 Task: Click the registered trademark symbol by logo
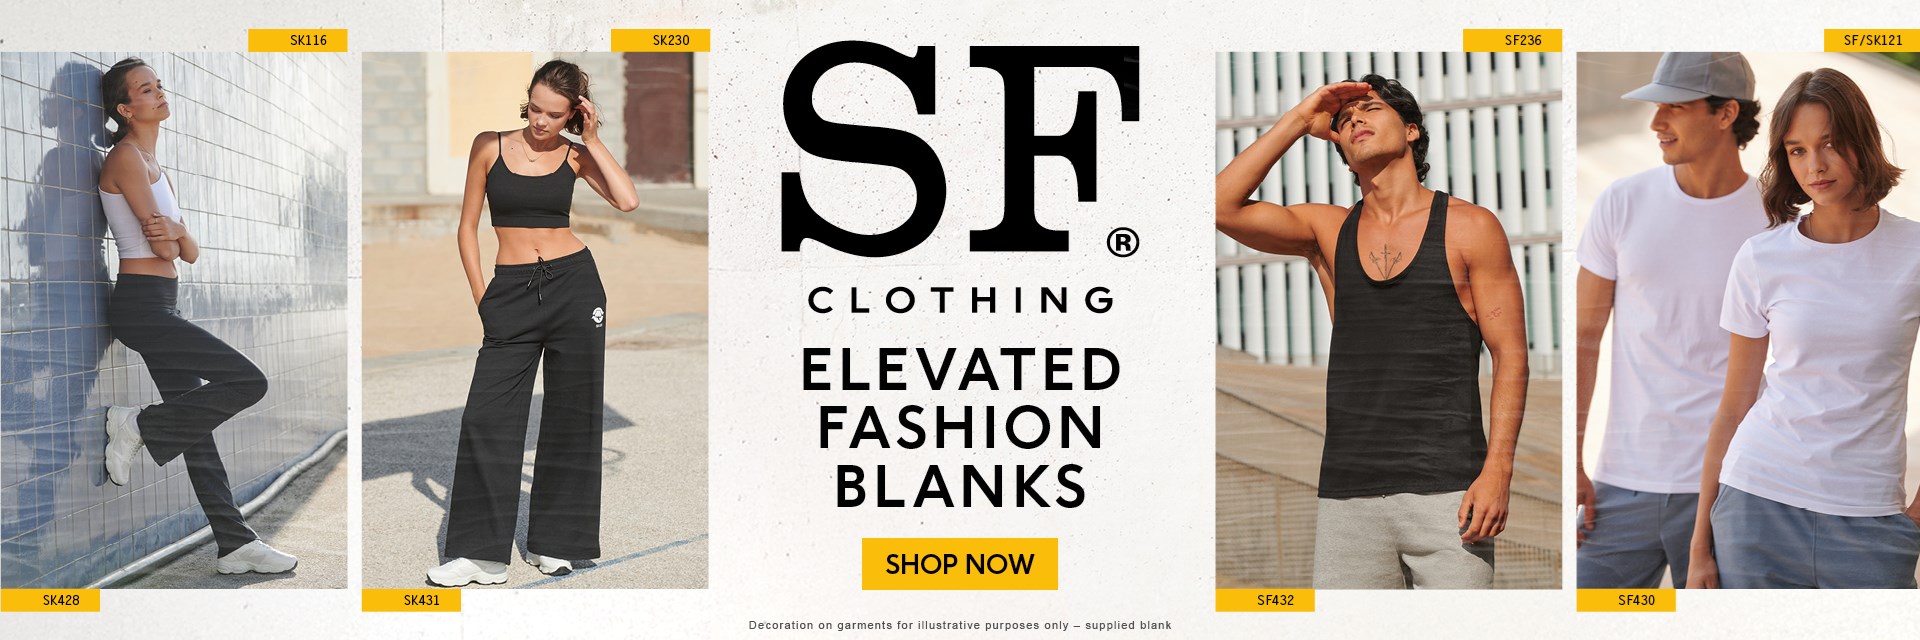[1123, 243]
